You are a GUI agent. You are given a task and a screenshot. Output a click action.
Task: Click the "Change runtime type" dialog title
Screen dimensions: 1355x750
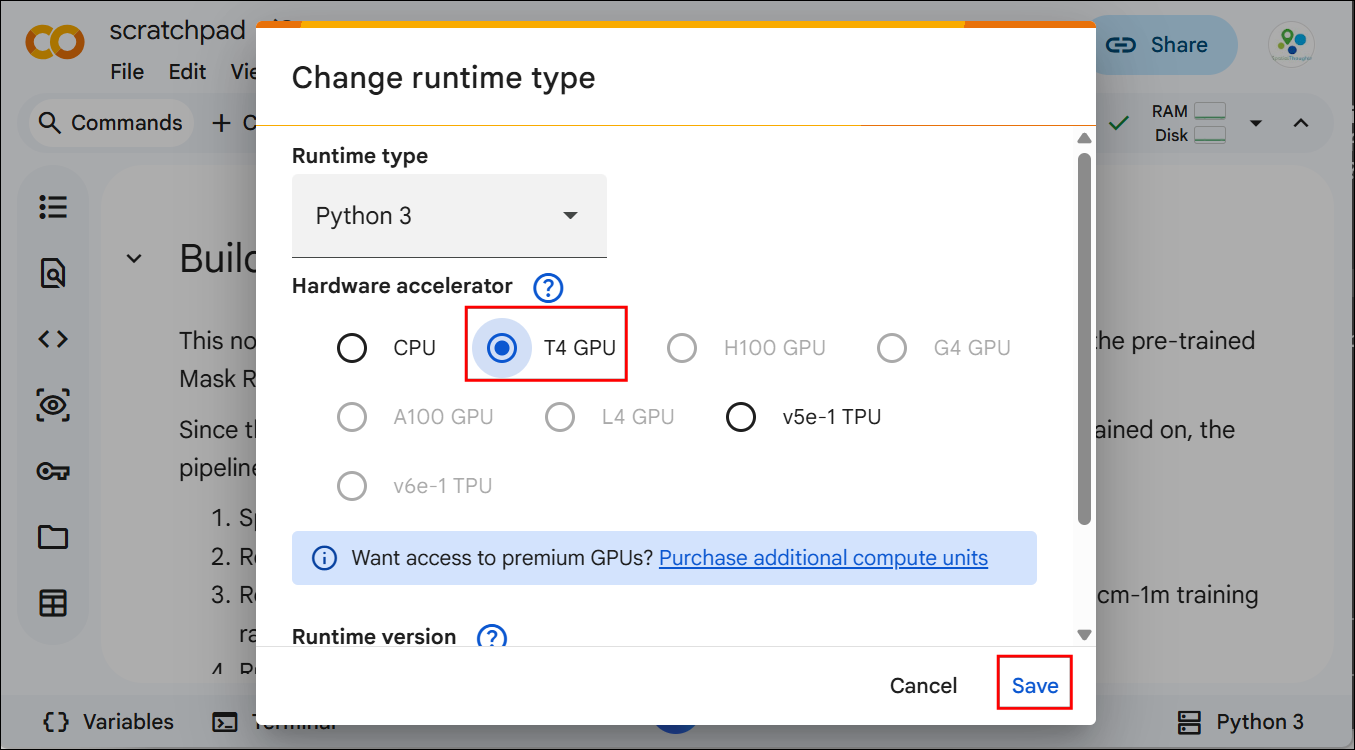[x=443, y=78]
